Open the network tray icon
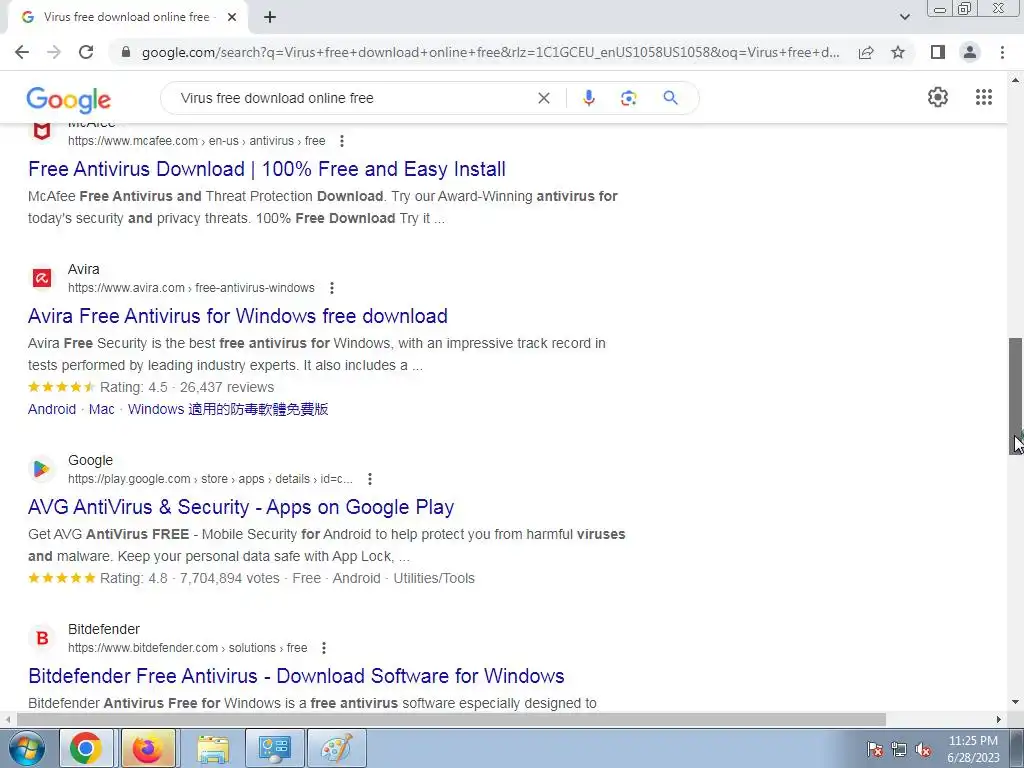The image size is (1024, 768). pyautogui.click(x=899, y=749)
